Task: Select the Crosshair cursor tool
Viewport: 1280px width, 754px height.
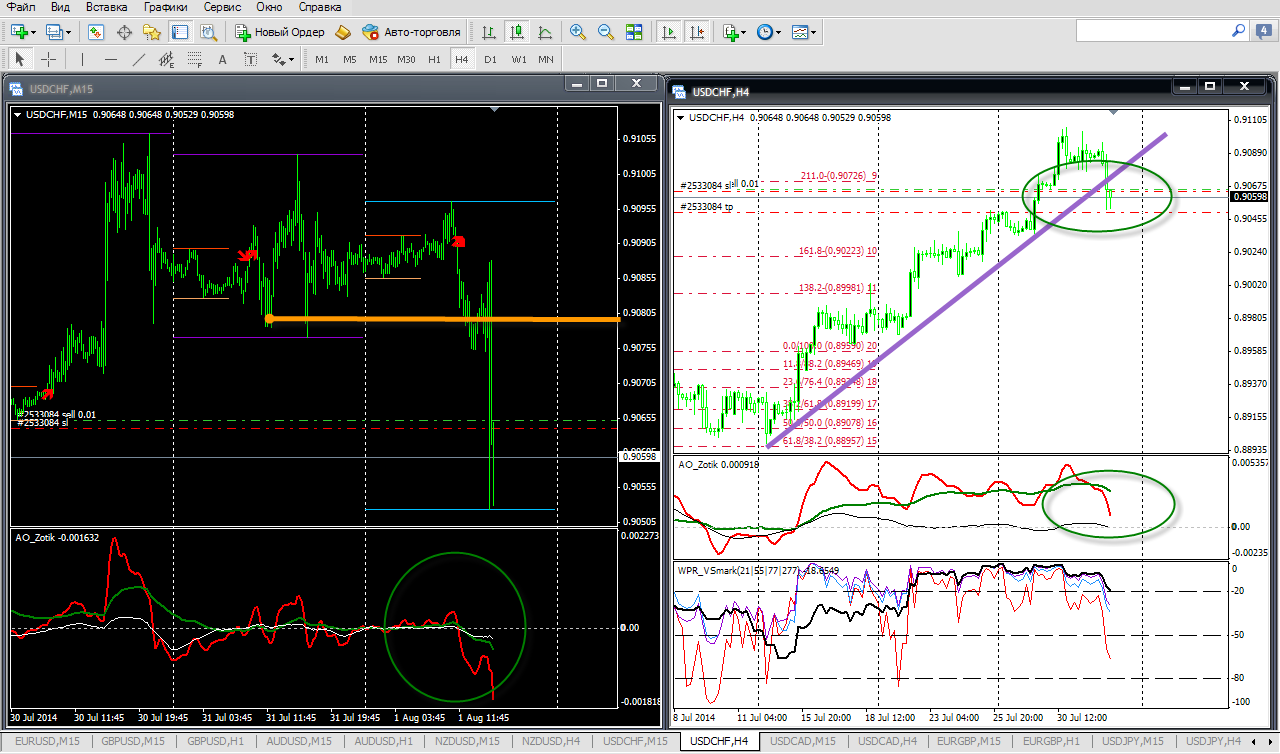Action: point(47,59)
